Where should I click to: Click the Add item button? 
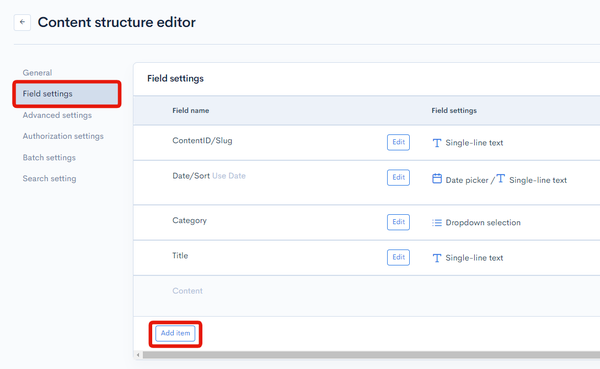tap(175, 333)
